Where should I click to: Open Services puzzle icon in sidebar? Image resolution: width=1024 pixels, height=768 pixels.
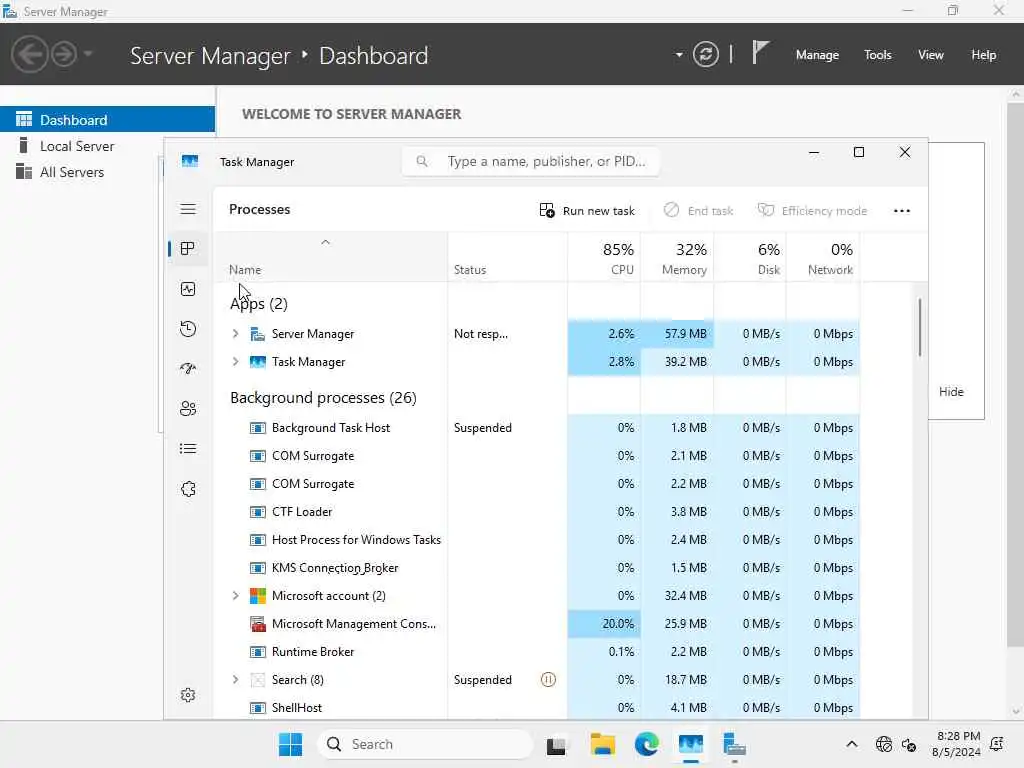[x=188, y=489]
